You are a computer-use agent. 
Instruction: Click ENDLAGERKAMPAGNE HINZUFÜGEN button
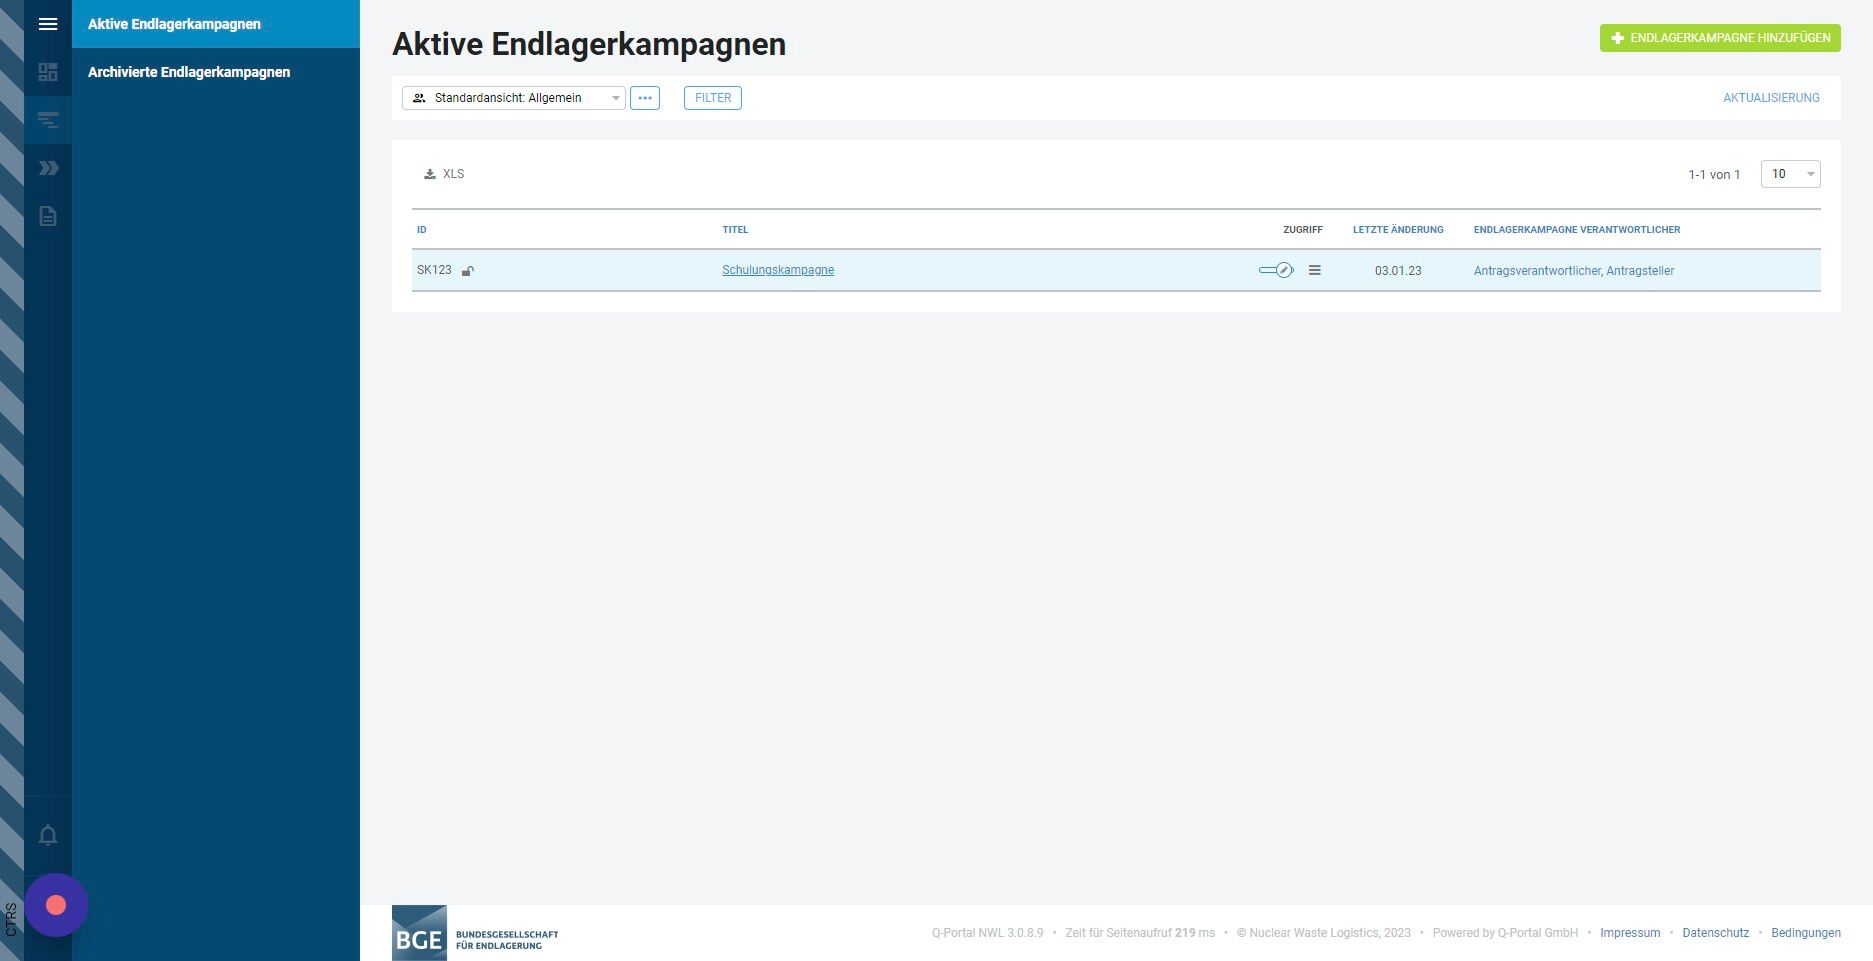pyautogui.click(x=1720, y=38)
